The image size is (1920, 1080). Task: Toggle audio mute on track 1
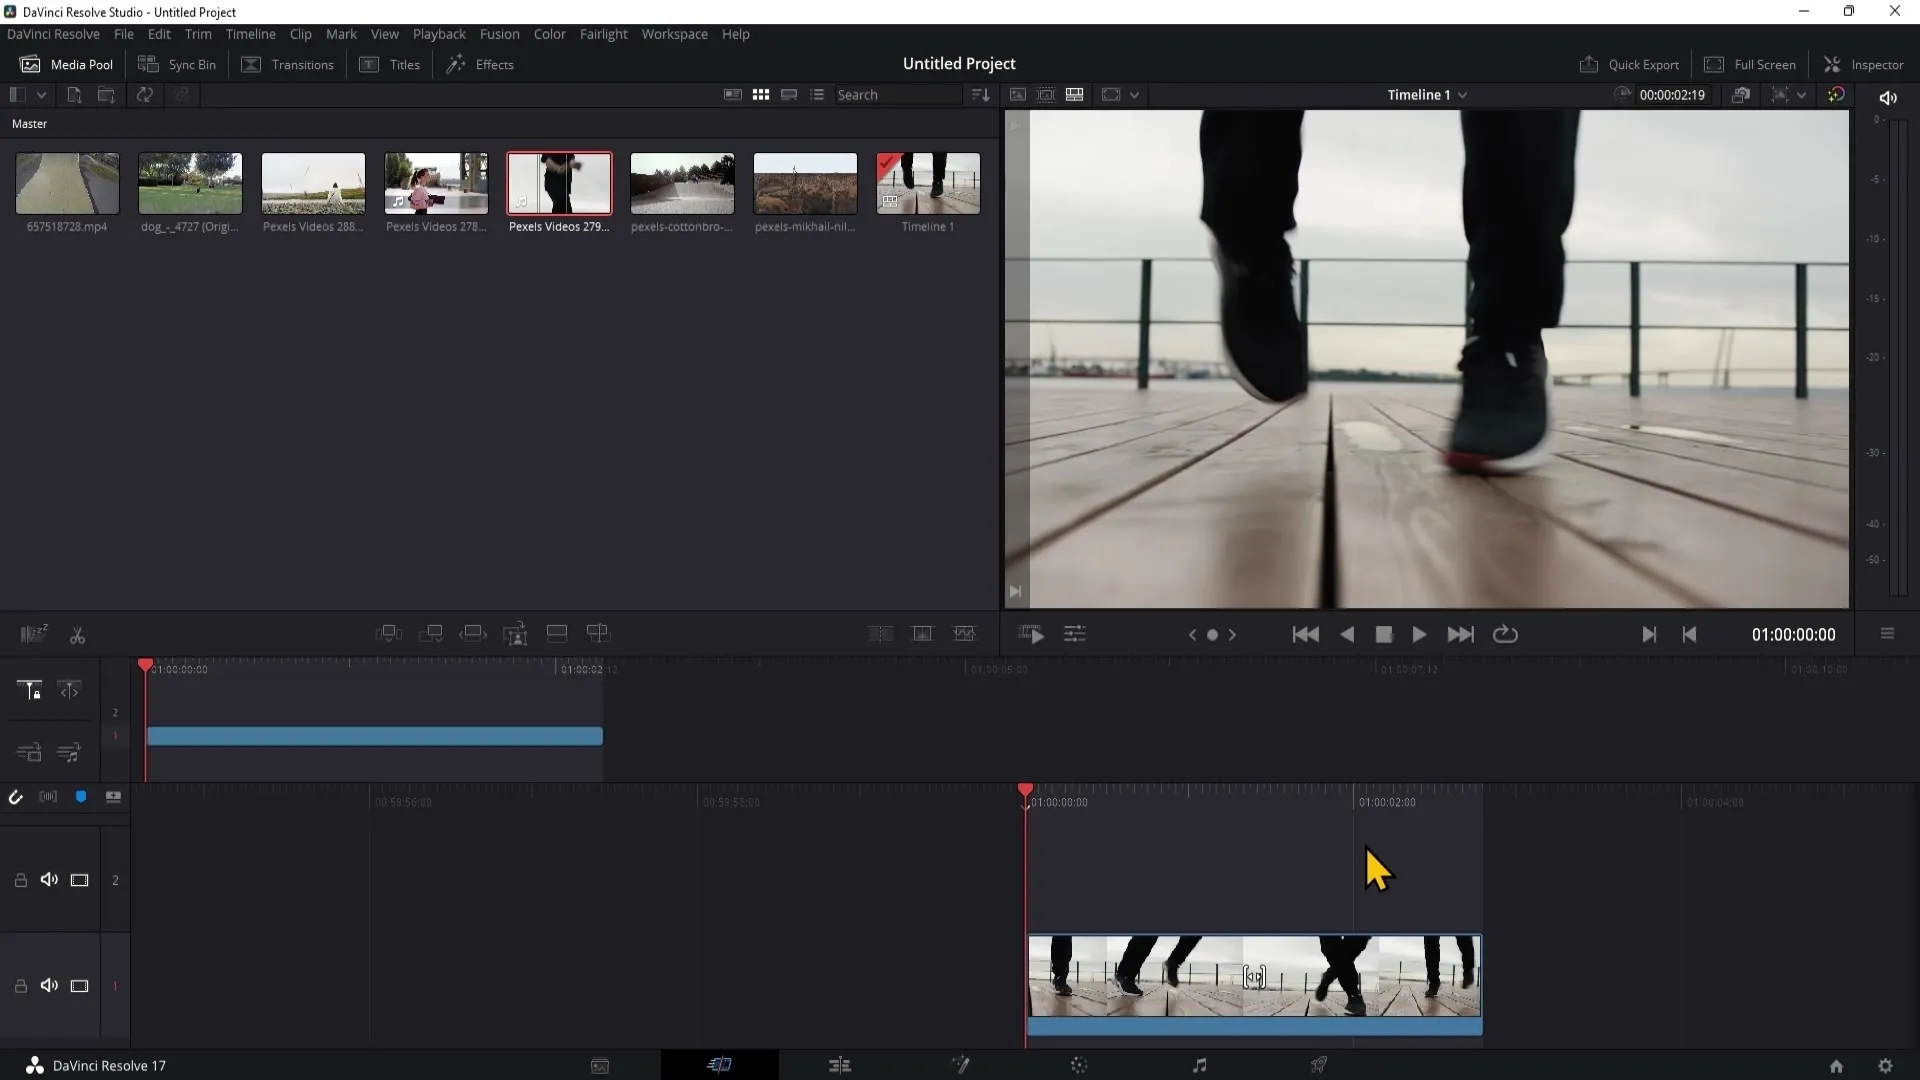click(49, 986)
